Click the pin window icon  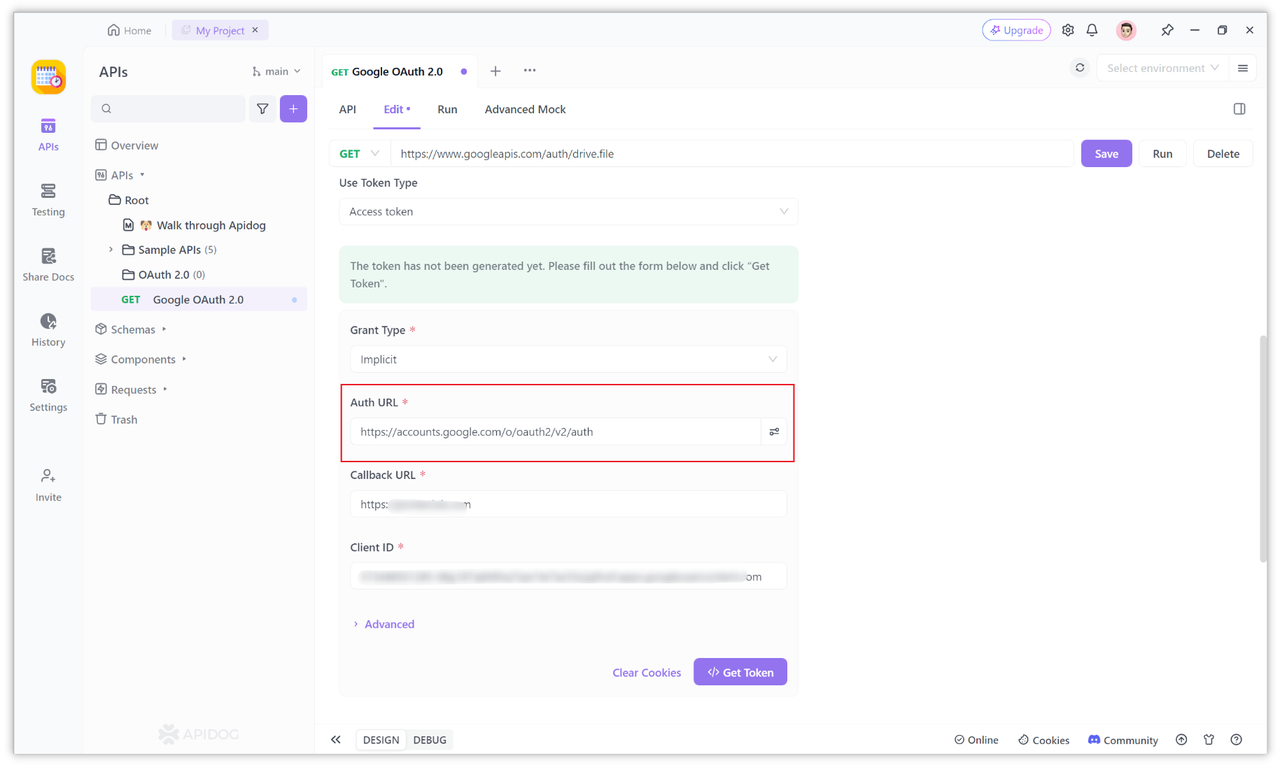tap(1167, 30)
